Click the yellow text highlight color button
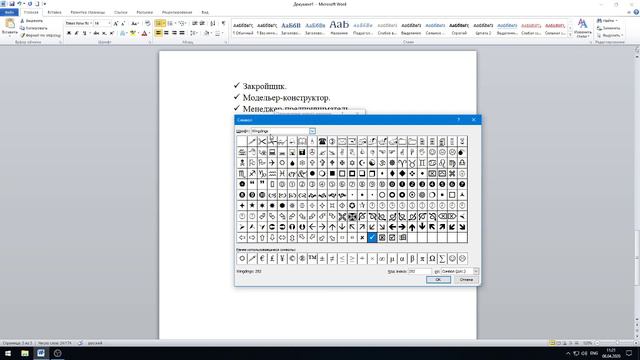The height and width of the screenshot is (360, 640). coord(133,33)
